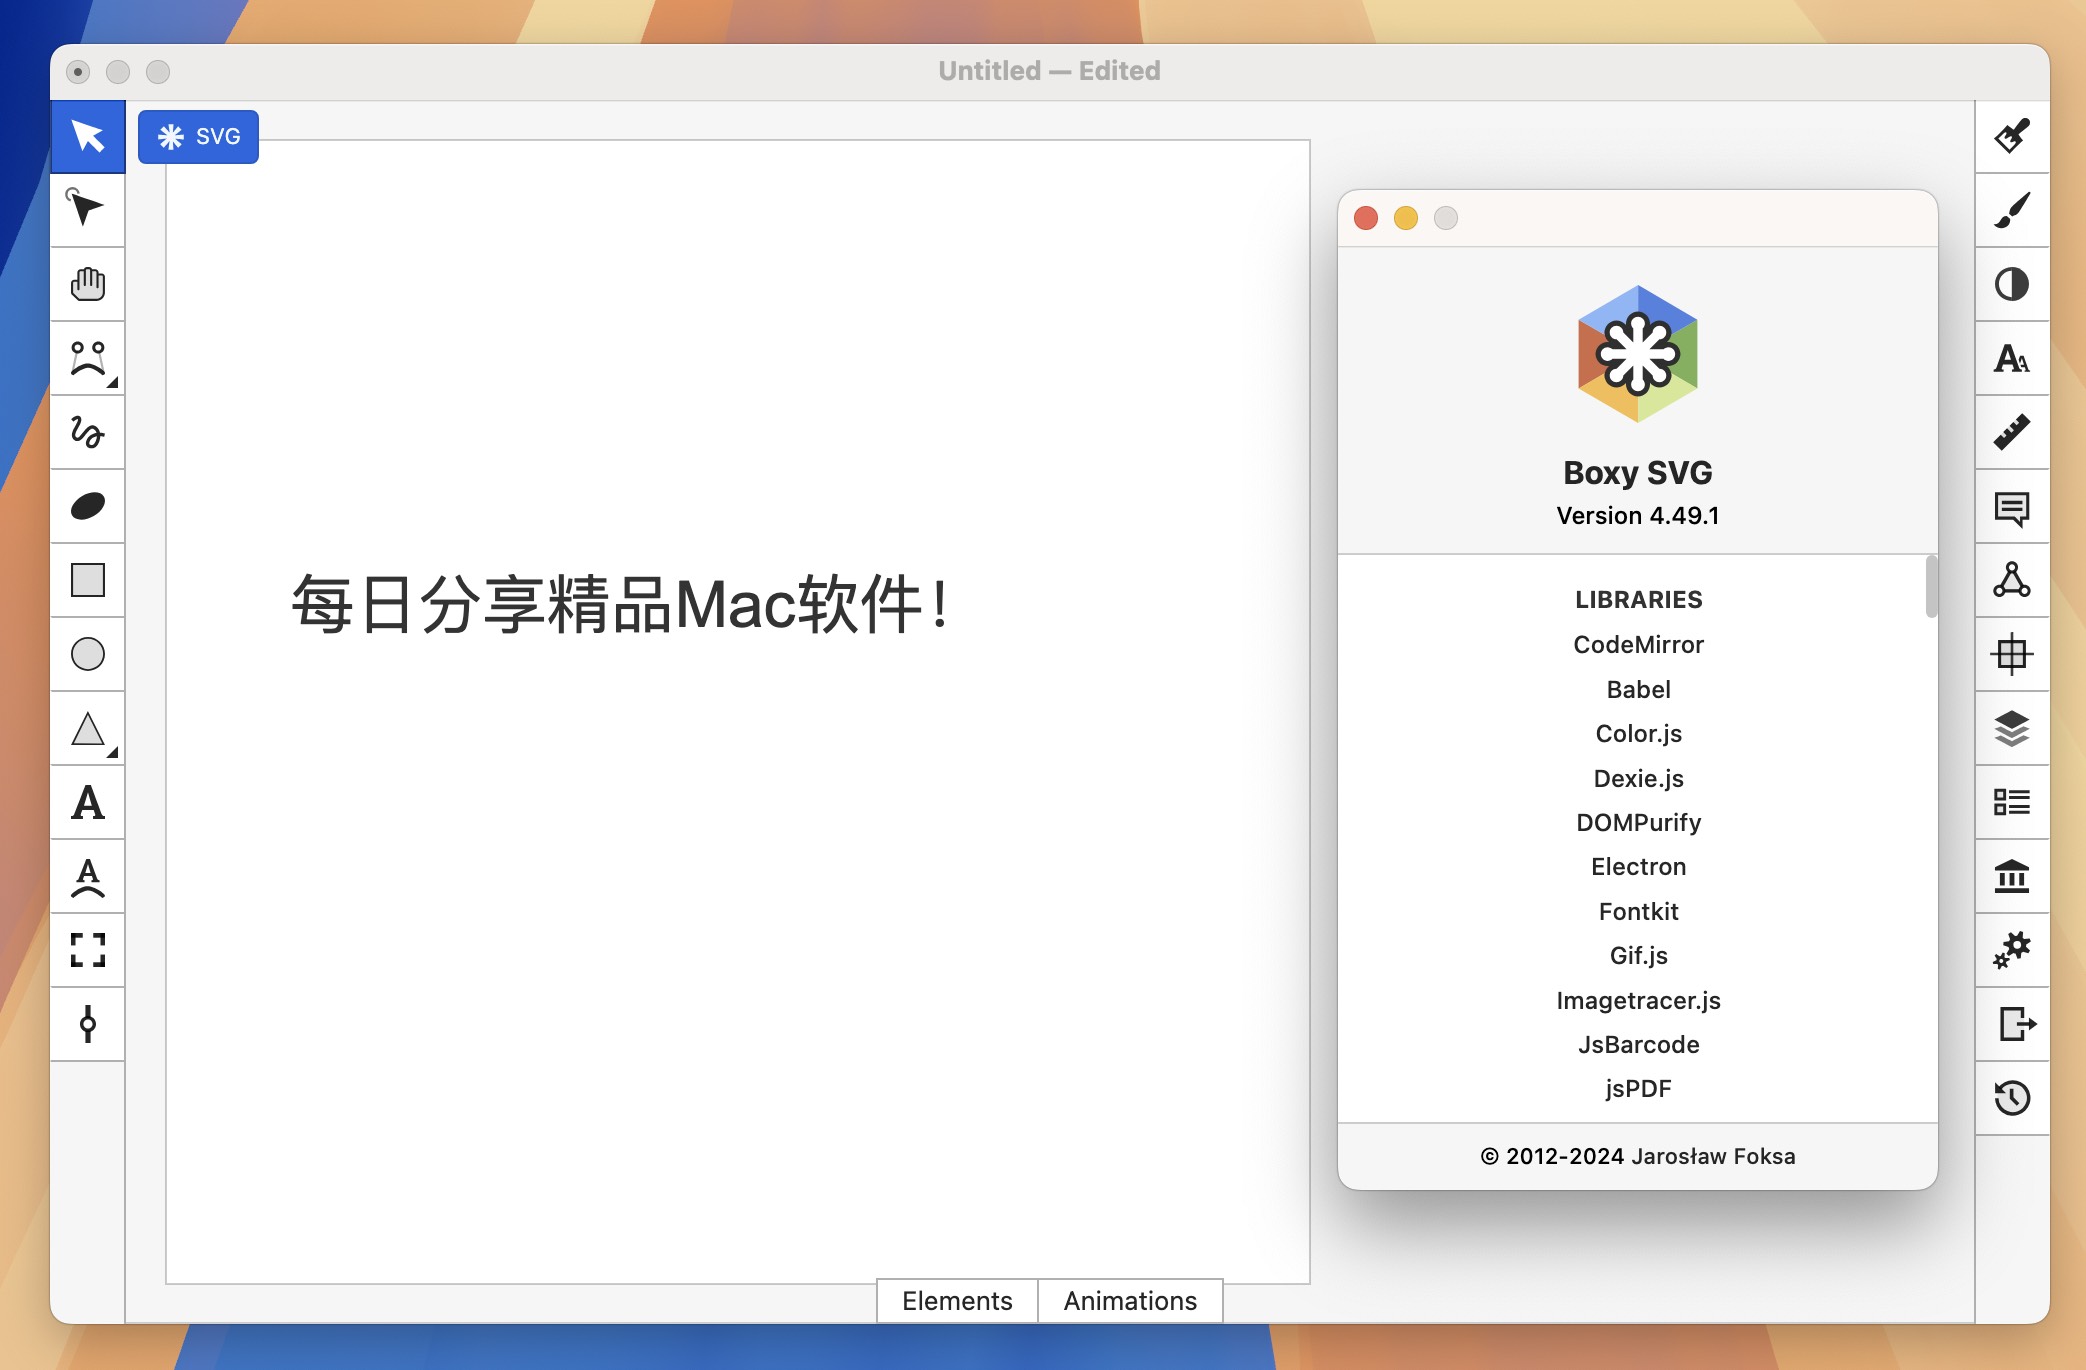Viewport: 2086px width, 1370px height.
Task: Select the Guide line tool
Action: [x=88, y=1024]
